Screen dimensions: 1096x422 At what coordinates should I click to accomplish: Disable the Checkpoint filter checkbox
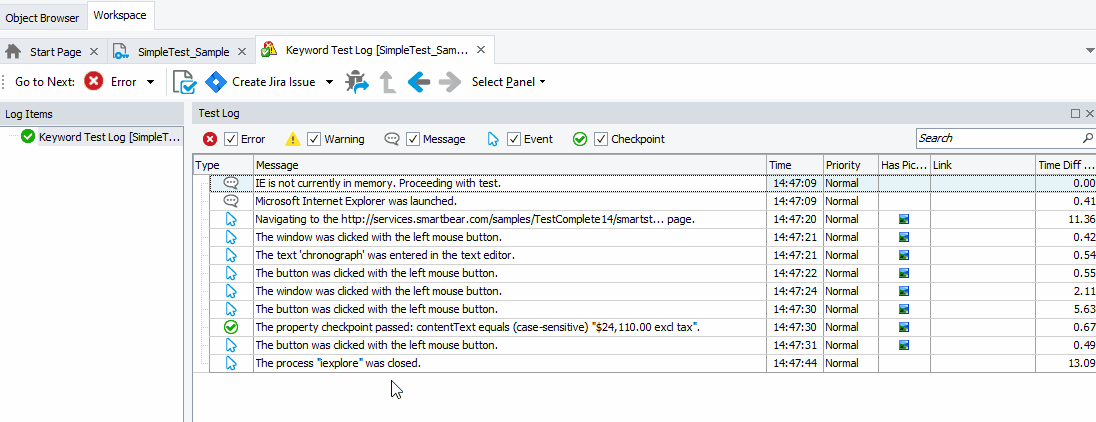point(601,139)
